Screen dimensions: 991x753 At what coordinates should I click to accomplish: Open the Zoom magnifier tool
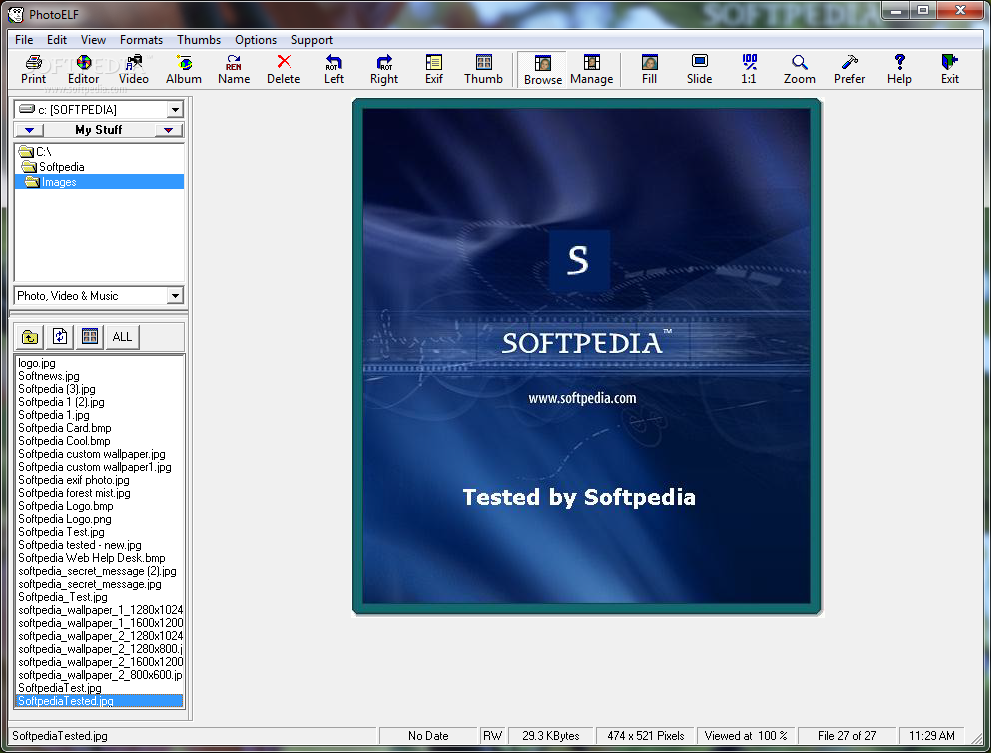[799, 69]
